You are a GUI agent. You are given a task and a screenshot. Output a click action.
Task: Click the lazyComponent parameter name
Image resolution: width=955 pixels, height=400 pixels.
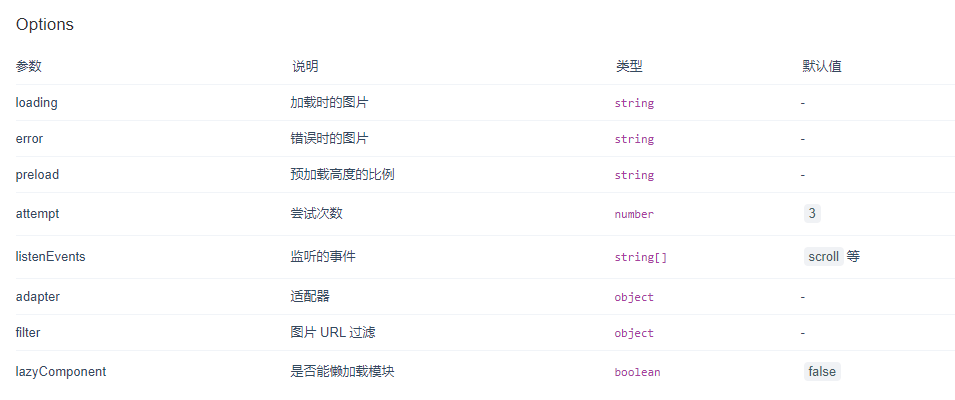[61, 371]
